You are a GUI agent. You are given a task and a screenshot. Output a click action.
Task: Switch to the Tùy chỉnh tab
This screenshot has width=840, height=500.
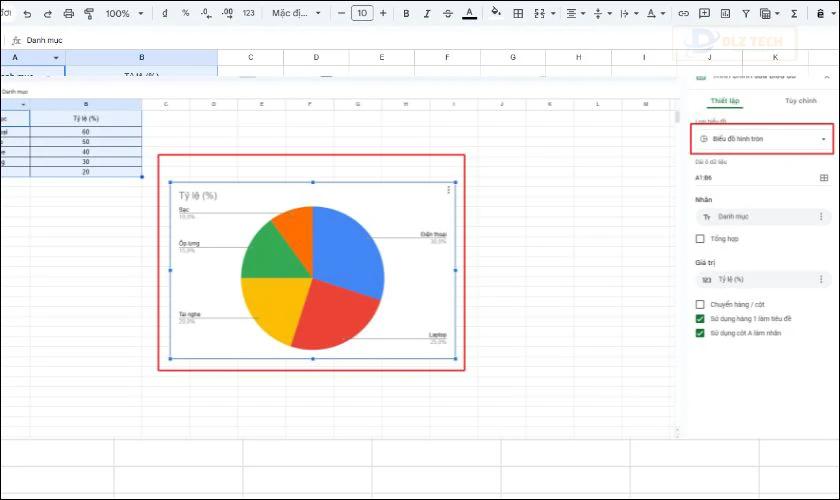pyautogui.click(x=800, y=101)
